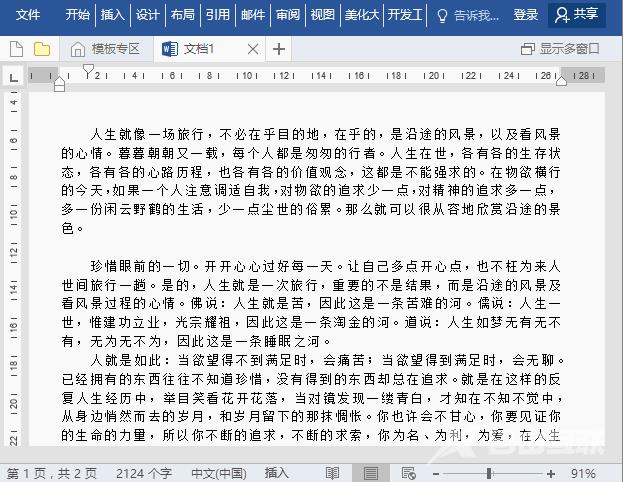Viewport: 623px width, 482px height.
Task: Open a new tab with the plus icon
Action: (x=279, y=49)
